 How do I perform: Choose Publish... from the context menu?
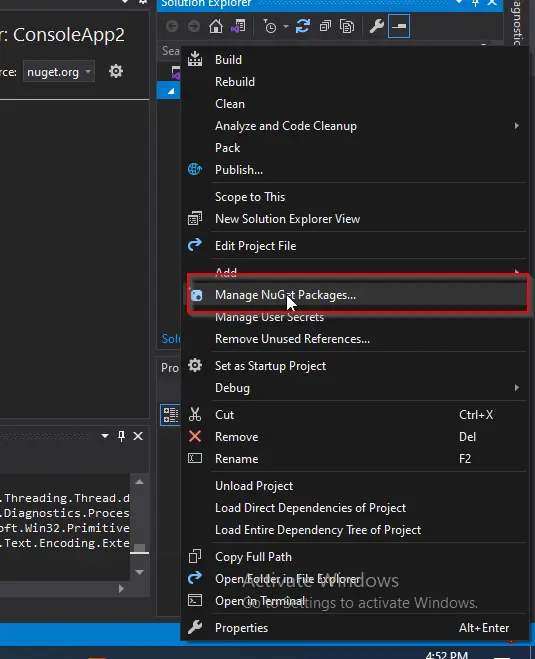[x=356, y=170]
